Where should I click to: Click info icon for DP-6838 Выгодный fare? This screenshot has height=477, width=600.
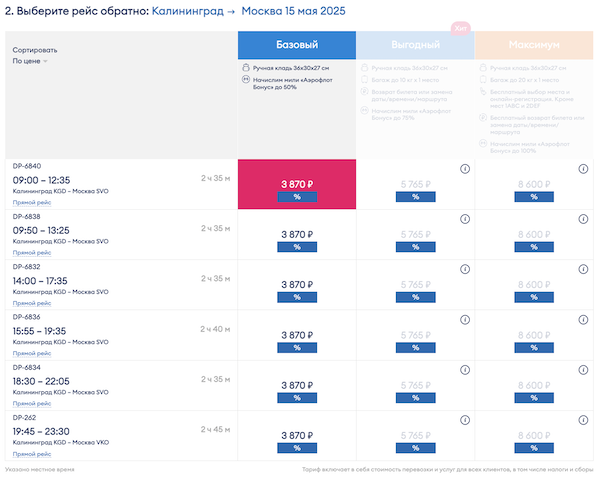[465, 218]
